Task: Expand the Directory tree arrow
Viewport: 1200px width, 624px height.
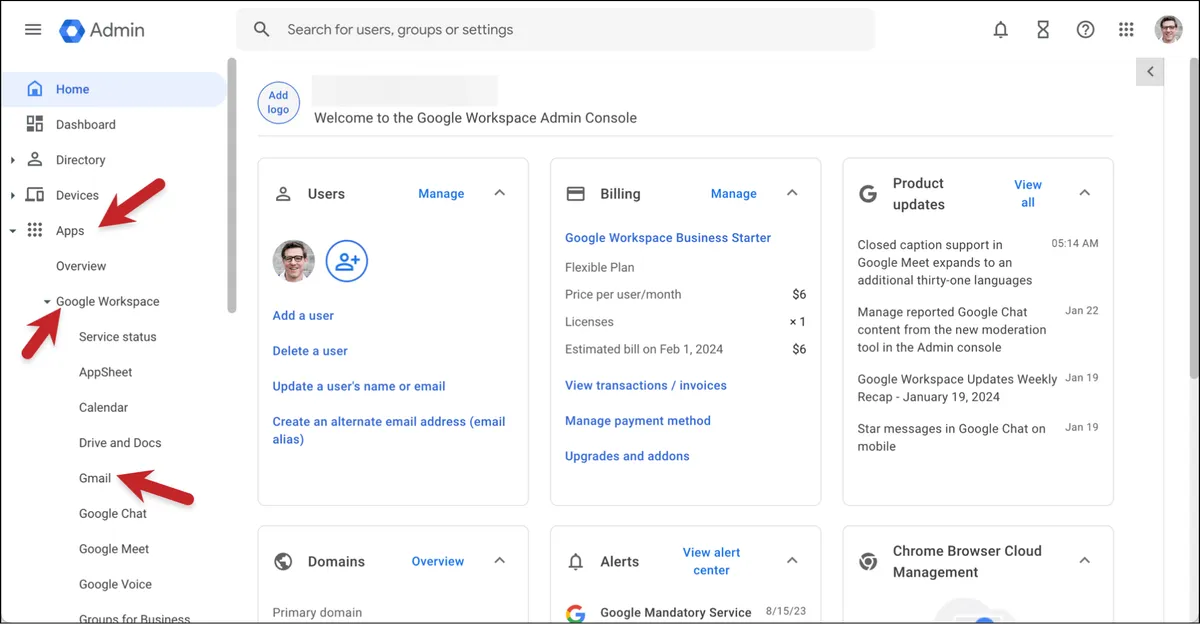Action: 12,160
